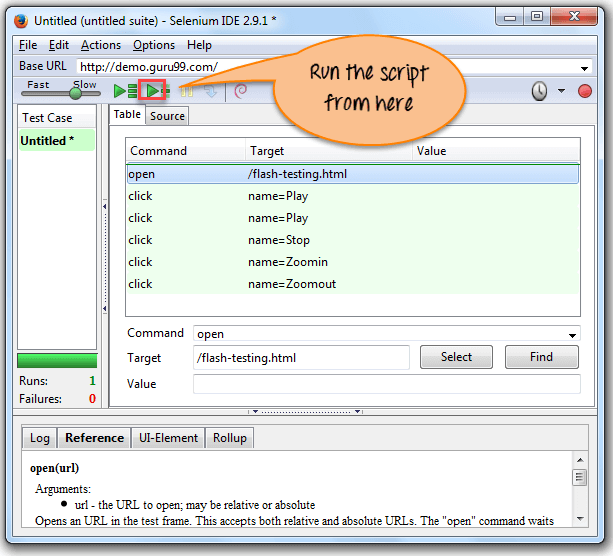Open the Reference tab
This screenshot has width=613, height=556.
point(94,438)
